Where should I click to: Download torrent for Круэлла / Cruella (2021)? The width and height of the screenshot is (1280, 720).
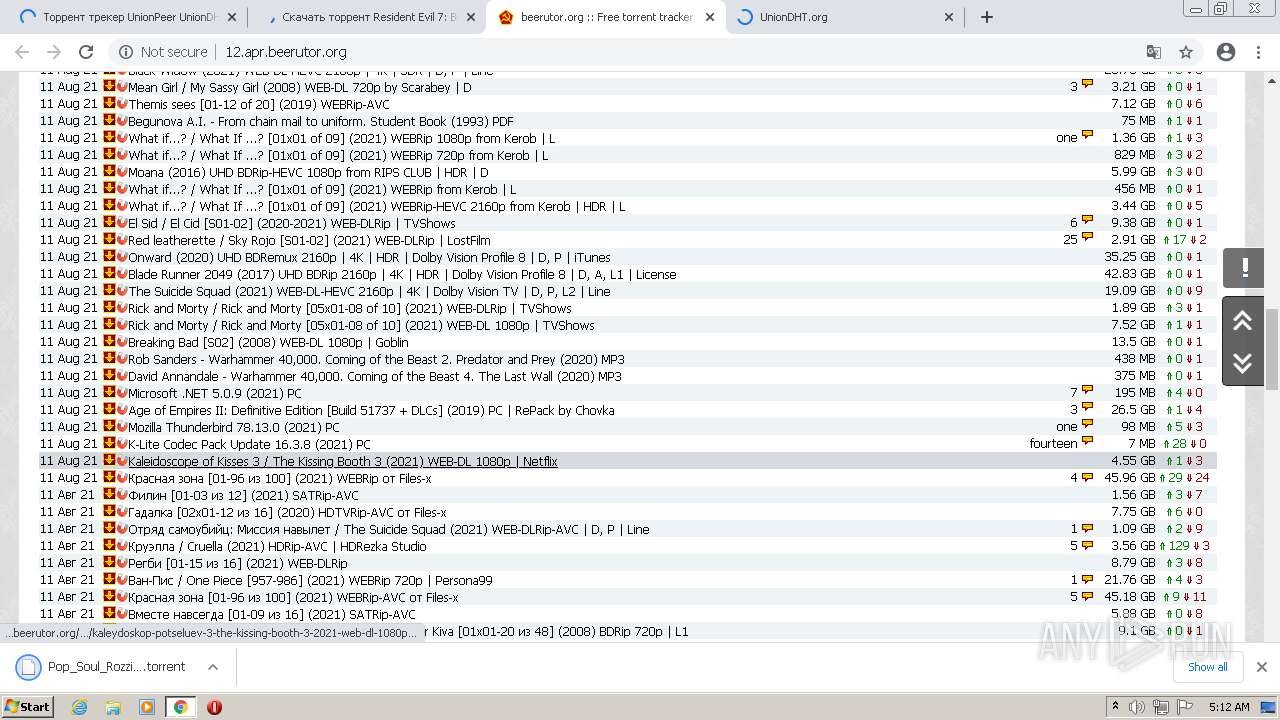click(x=109, y=545)
